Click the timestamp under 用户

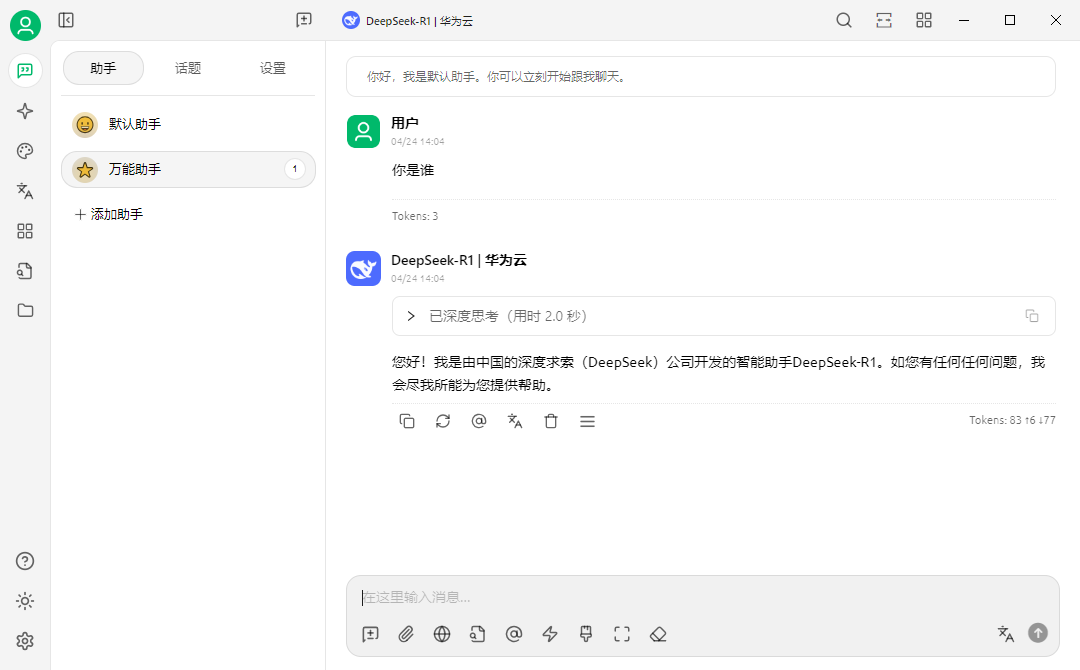click(x=418, y=142)
